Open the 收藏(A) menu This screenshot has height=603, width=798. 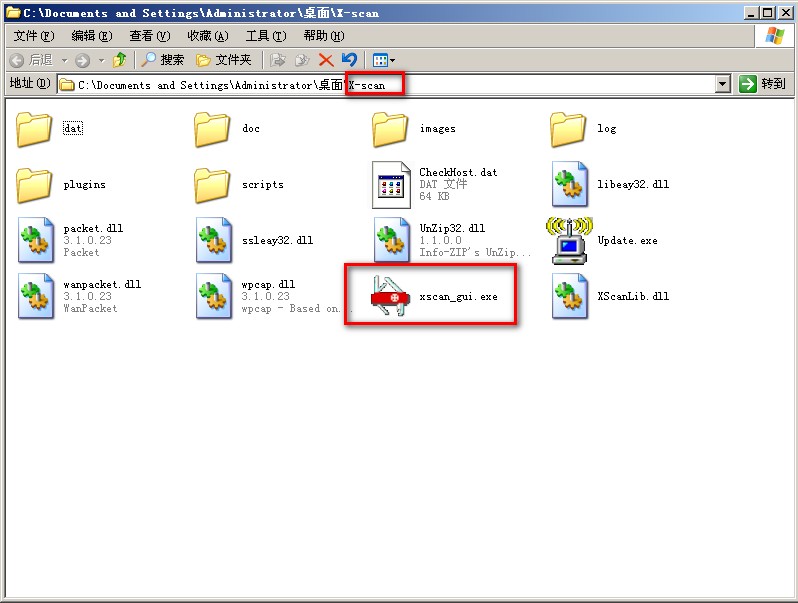pyautogui.click(x=208, y=36)
